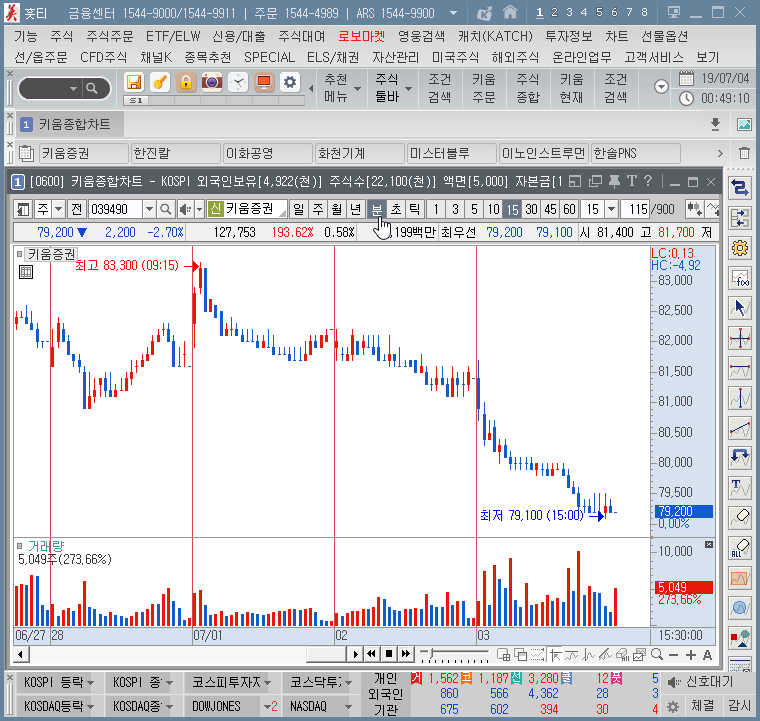
Task: Select the 월 monthly period button
Action: coord(336,209)
